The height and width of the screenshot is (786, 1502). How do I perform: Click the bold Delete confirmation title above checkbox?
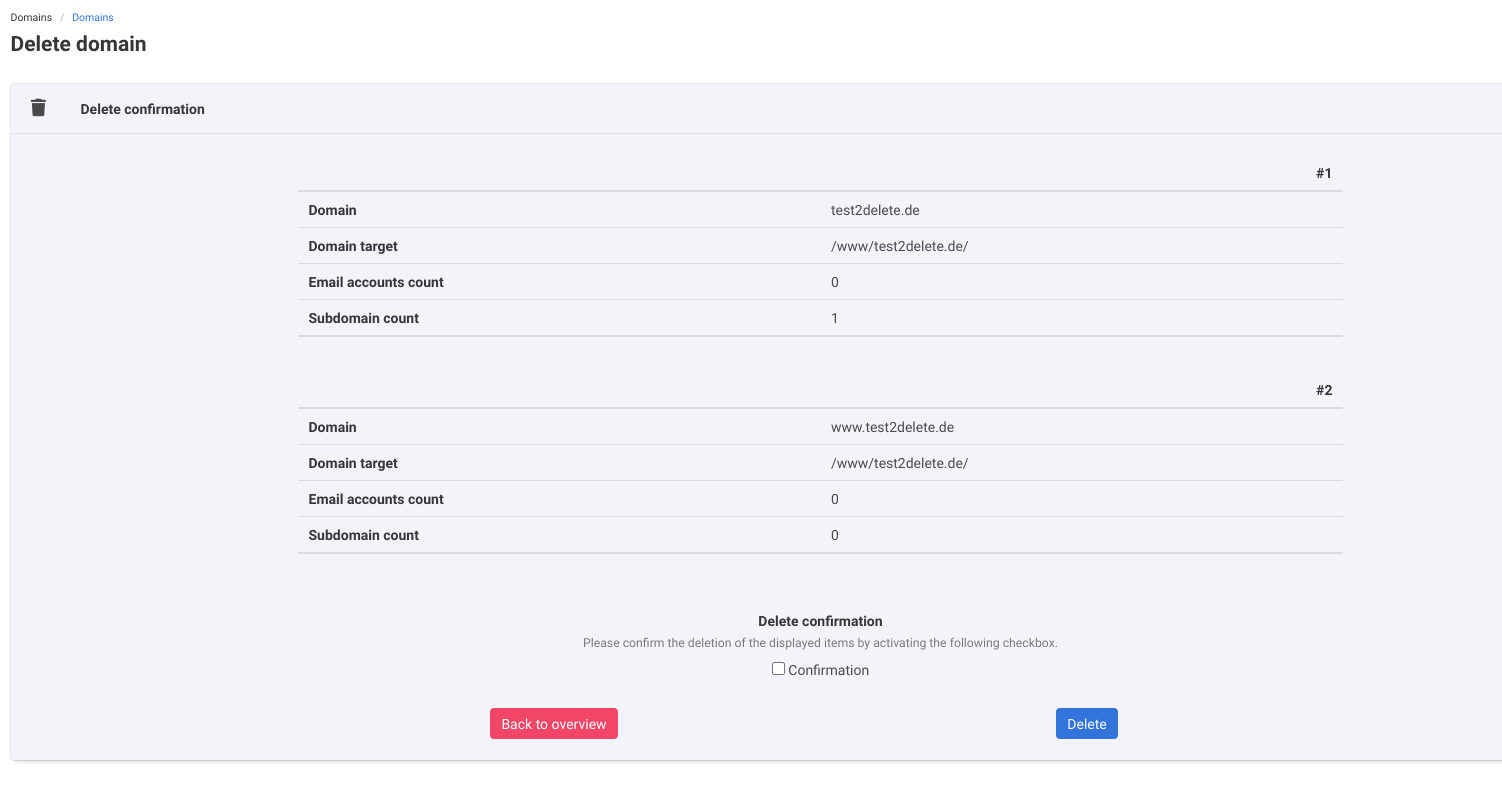(820, 621)
